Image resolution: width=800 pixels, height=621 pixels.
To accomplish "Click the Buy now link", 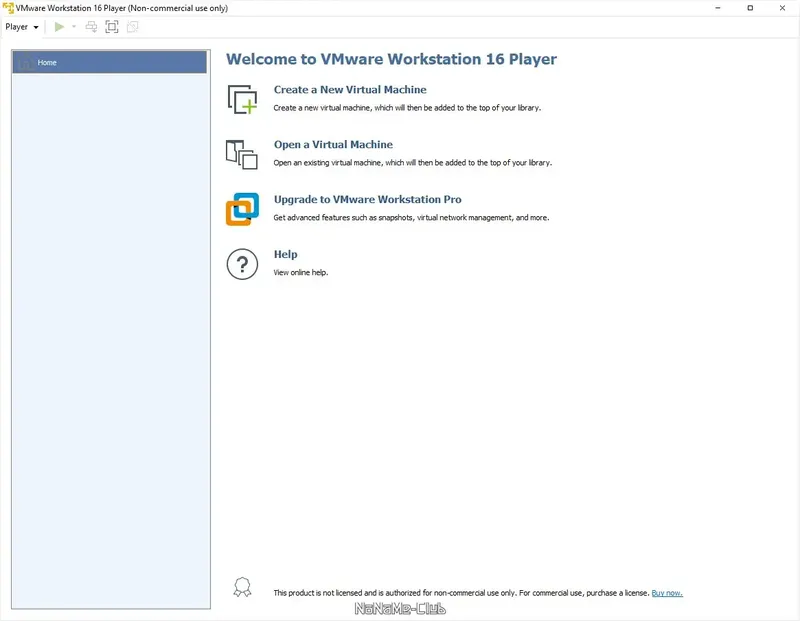I will tap(667, 593).
